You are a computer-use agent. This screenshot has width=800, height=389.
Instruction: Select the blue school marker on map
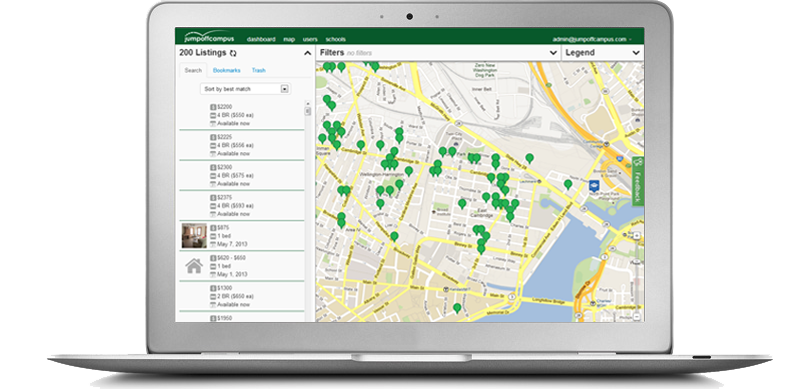tap(594, 186)
